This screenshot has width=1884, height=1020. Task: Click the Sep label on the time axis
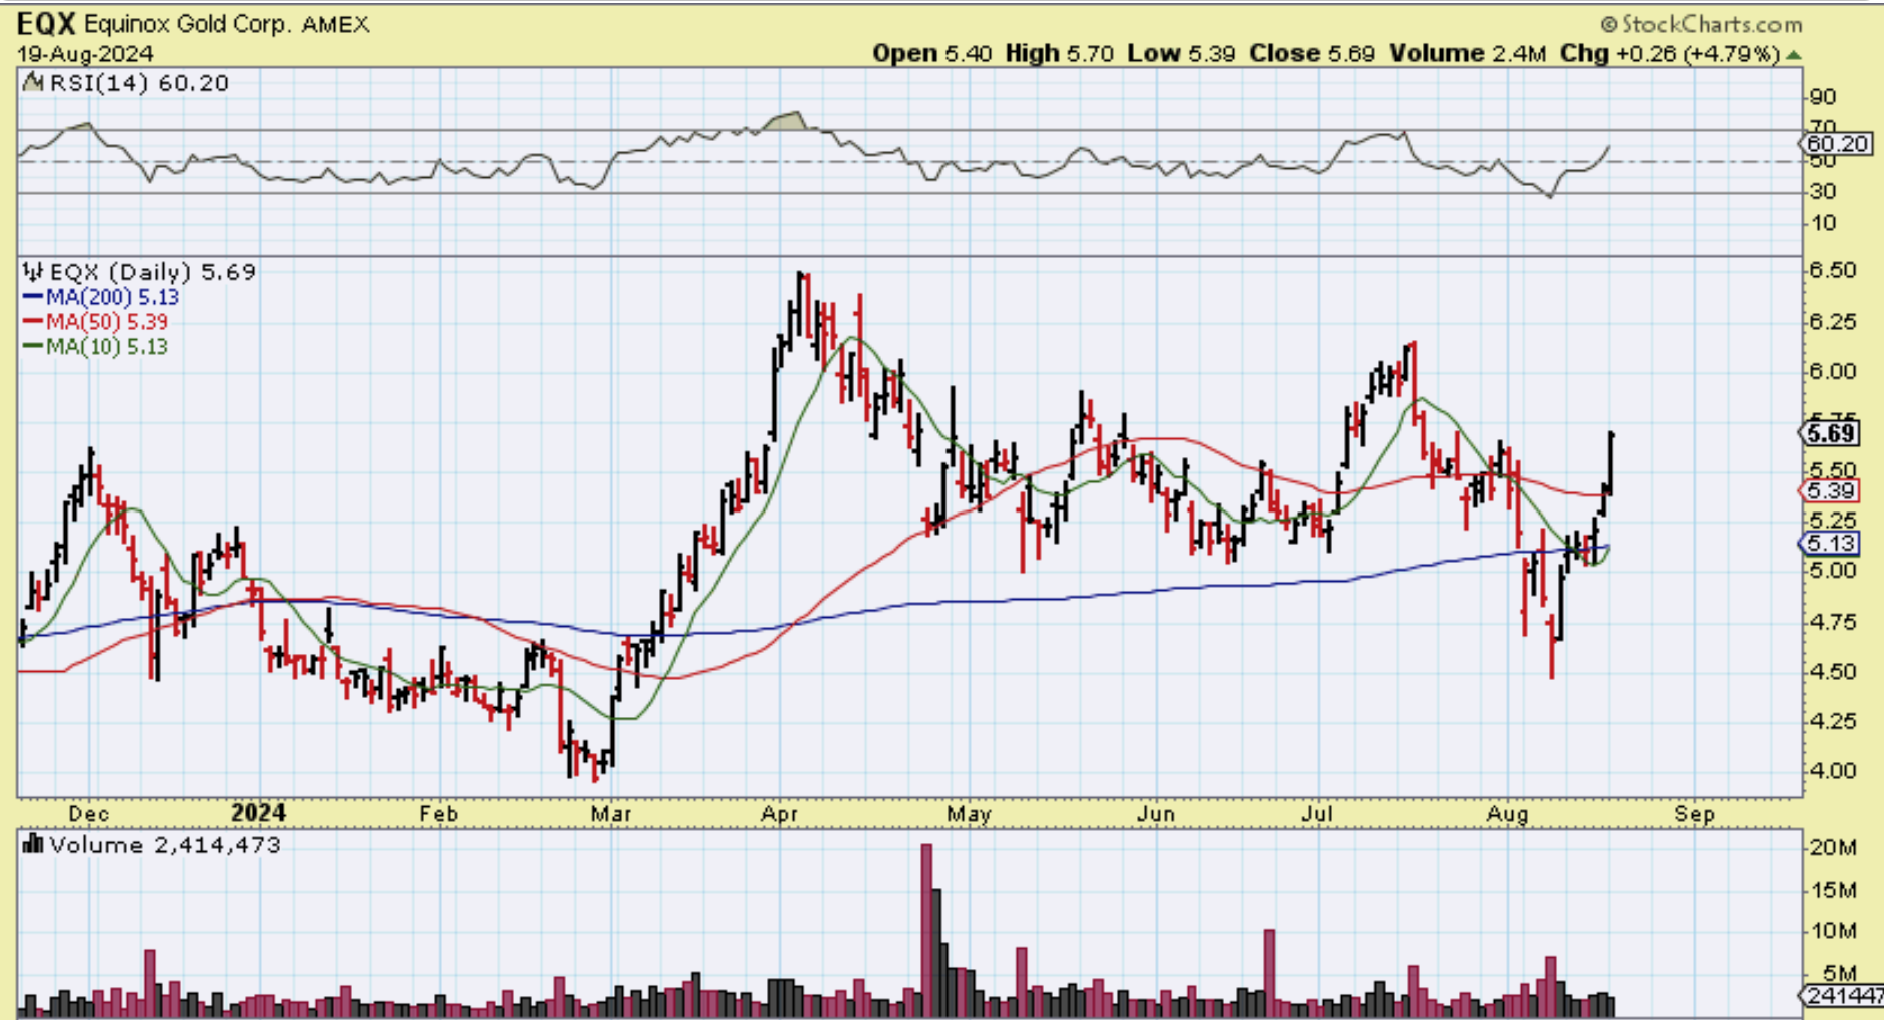click(1694, 814)
